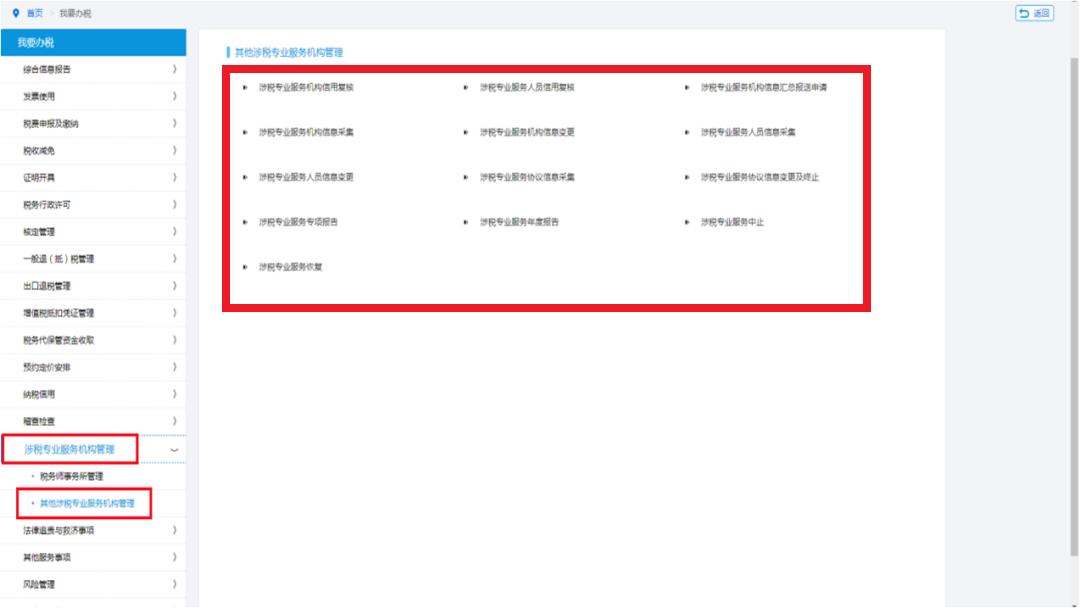The width and height of the screenshot is (1080, 608).
Task: Click 涉税专业服务机构信息变更 link
Action: 527,133
